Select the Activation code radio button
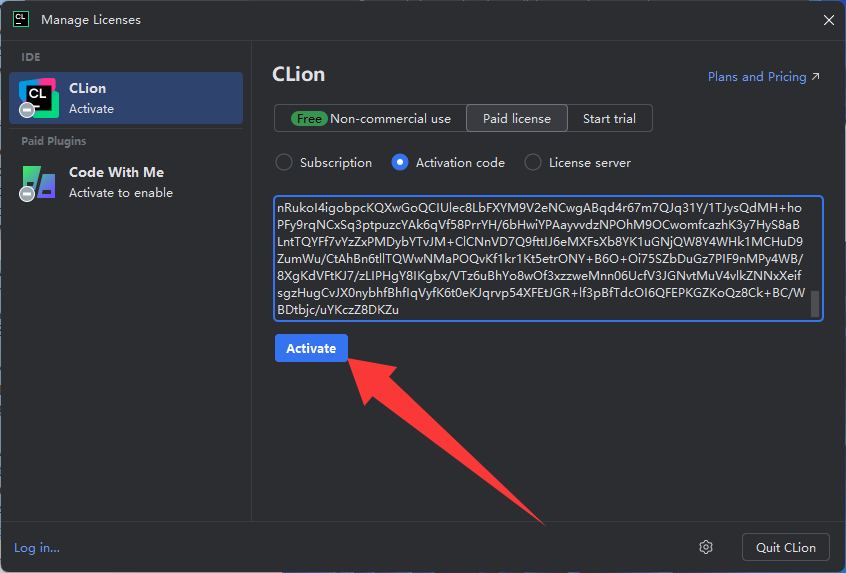The height and width of the screenshot is (573, 846). (x=400, y=162)
